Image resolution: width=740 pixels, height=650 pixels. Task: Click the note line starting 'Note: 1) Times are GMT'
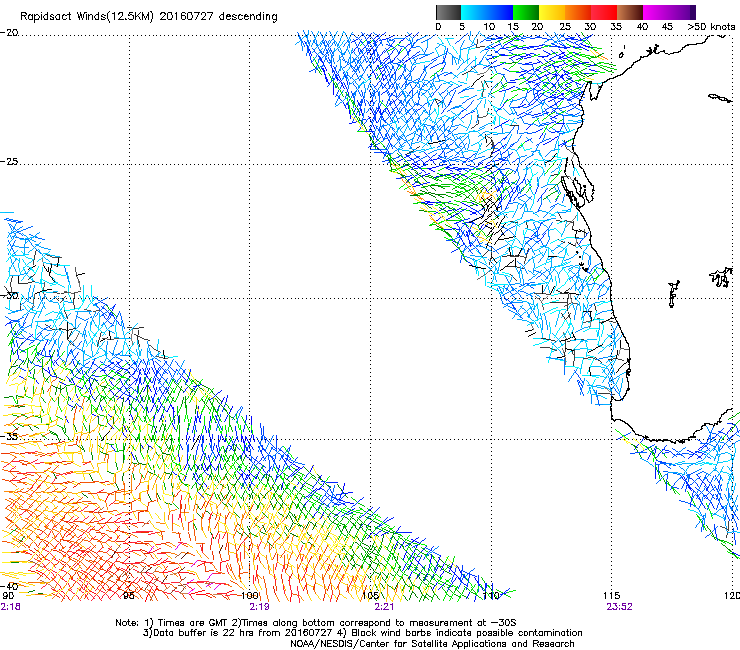pos(316,623)
